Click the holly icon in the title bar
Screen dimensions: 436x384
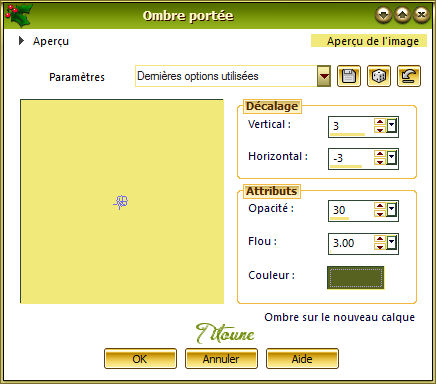(x=18, y=15)
